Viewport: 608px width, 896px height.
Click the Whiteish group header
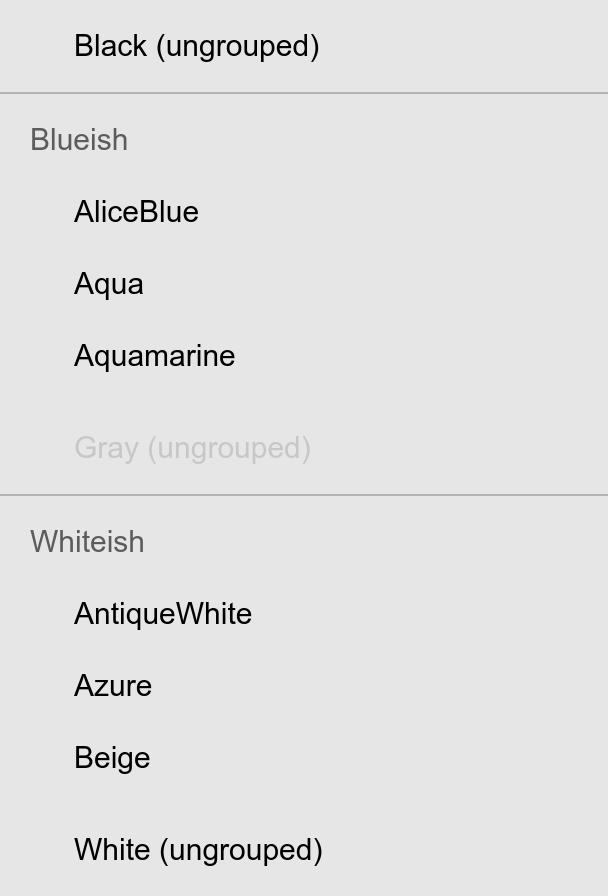87,542
